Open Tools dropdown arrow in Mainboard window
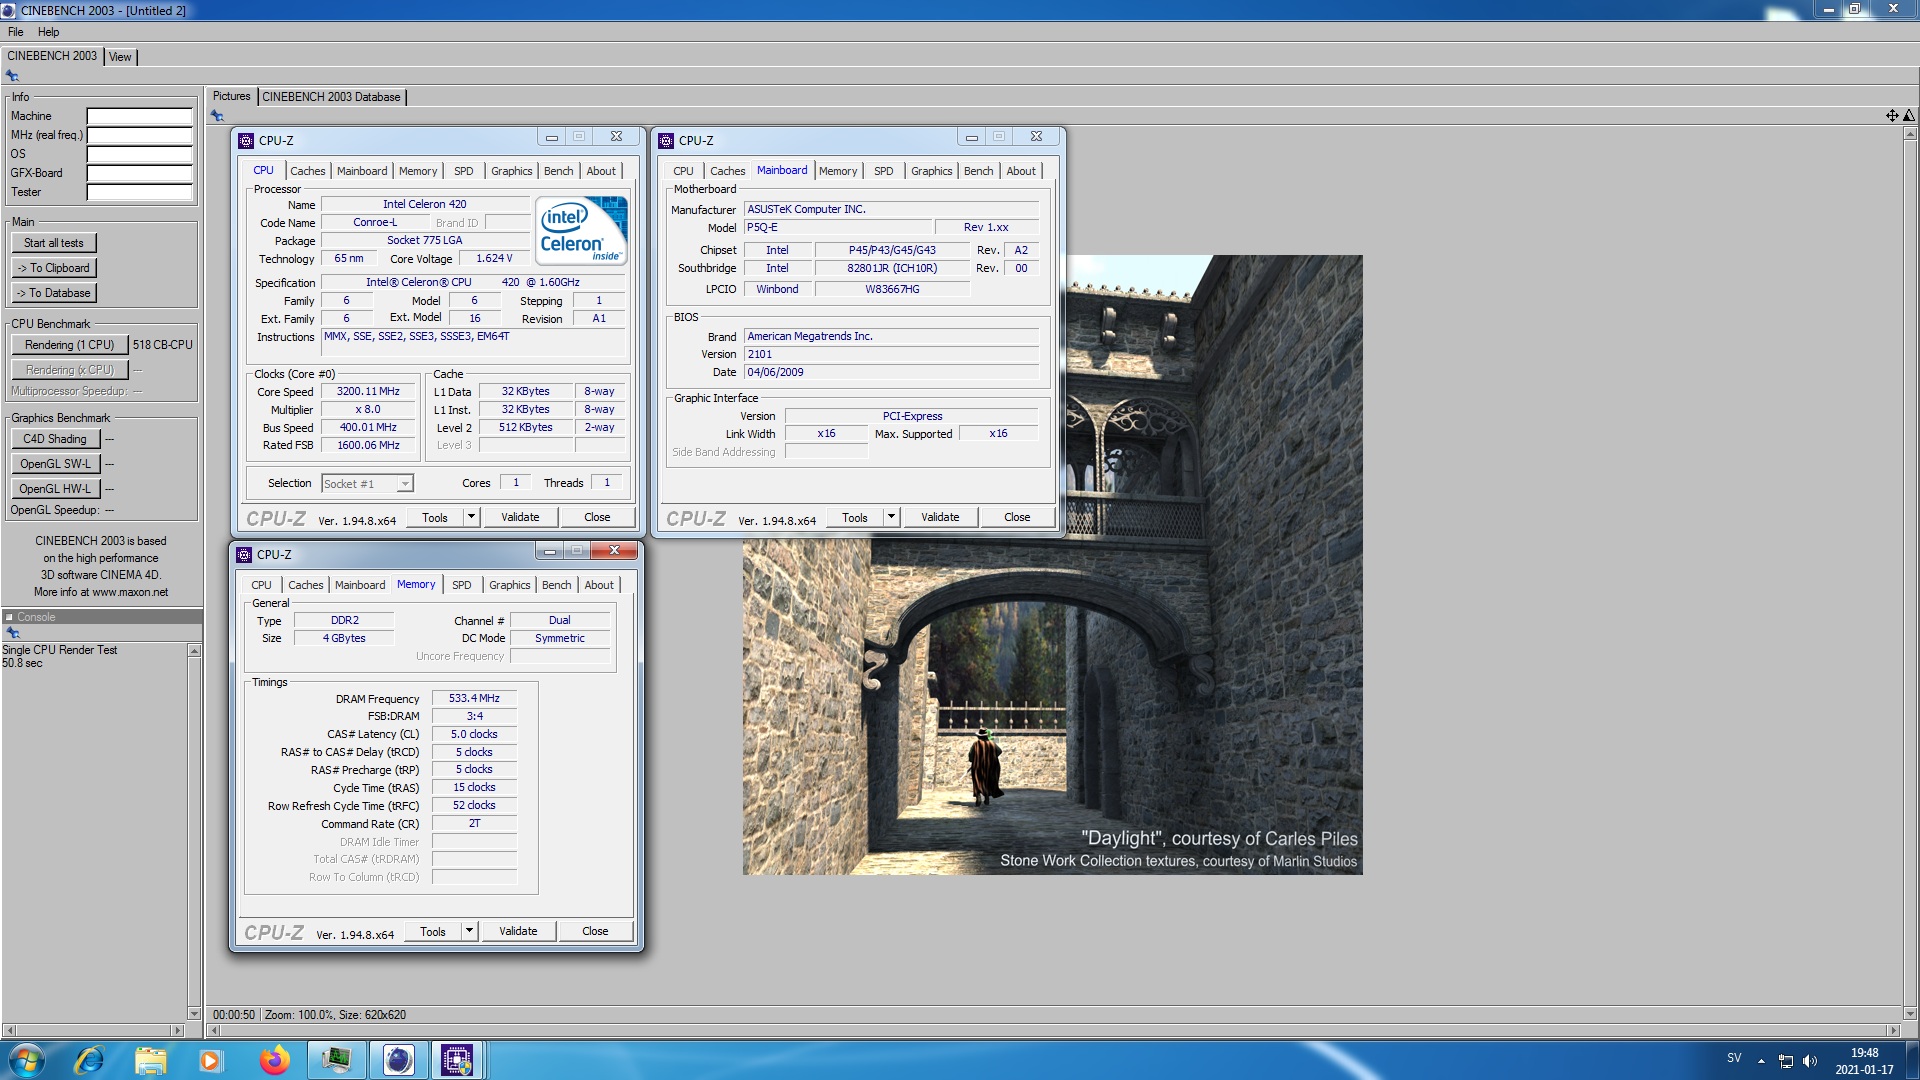 pyautogui.click(x=892, y=517)
